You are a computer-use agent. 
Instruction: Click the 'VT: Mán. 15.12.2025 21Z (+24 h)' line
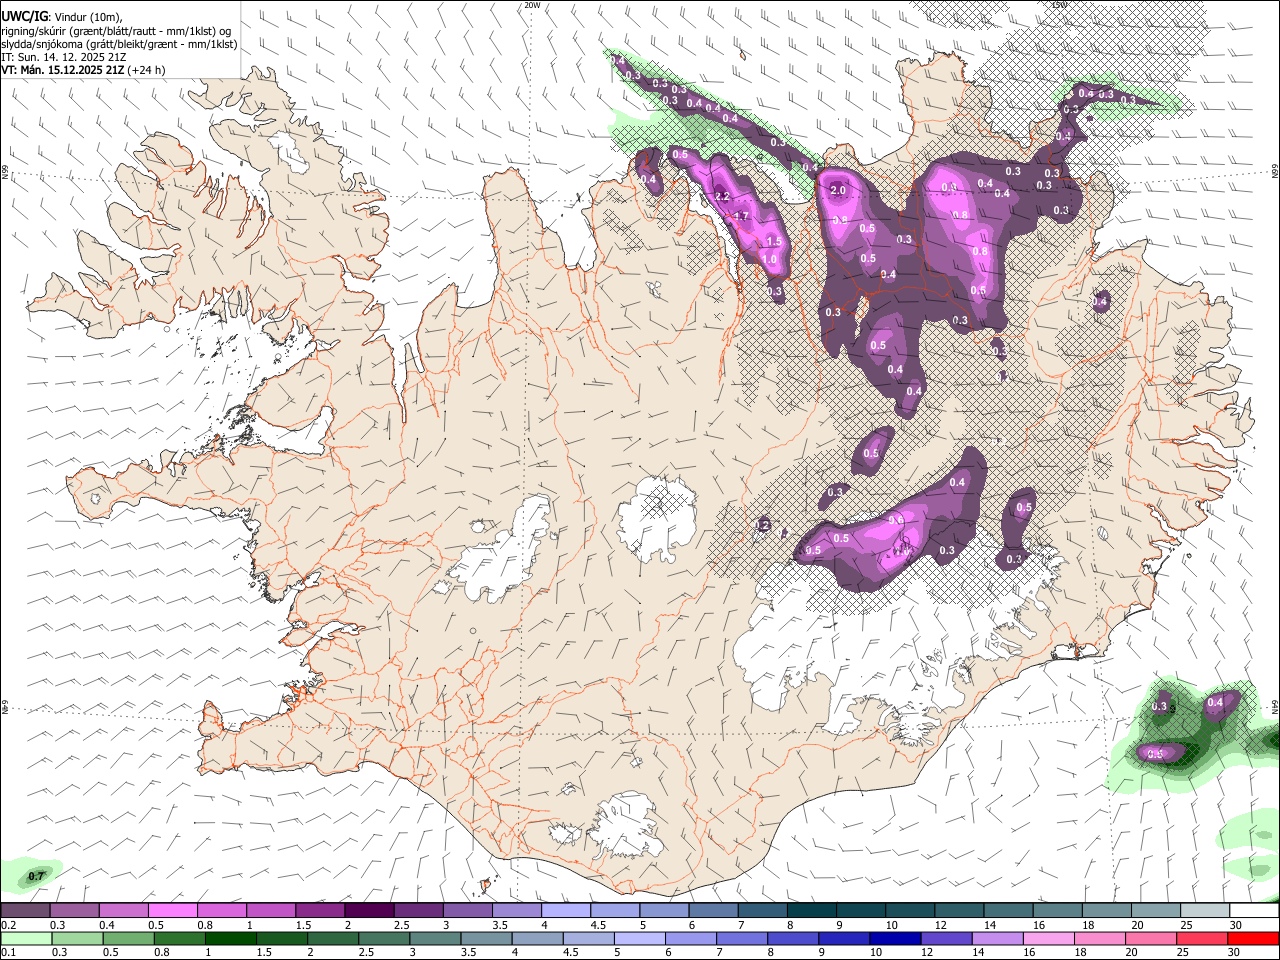tap(83, 70)
